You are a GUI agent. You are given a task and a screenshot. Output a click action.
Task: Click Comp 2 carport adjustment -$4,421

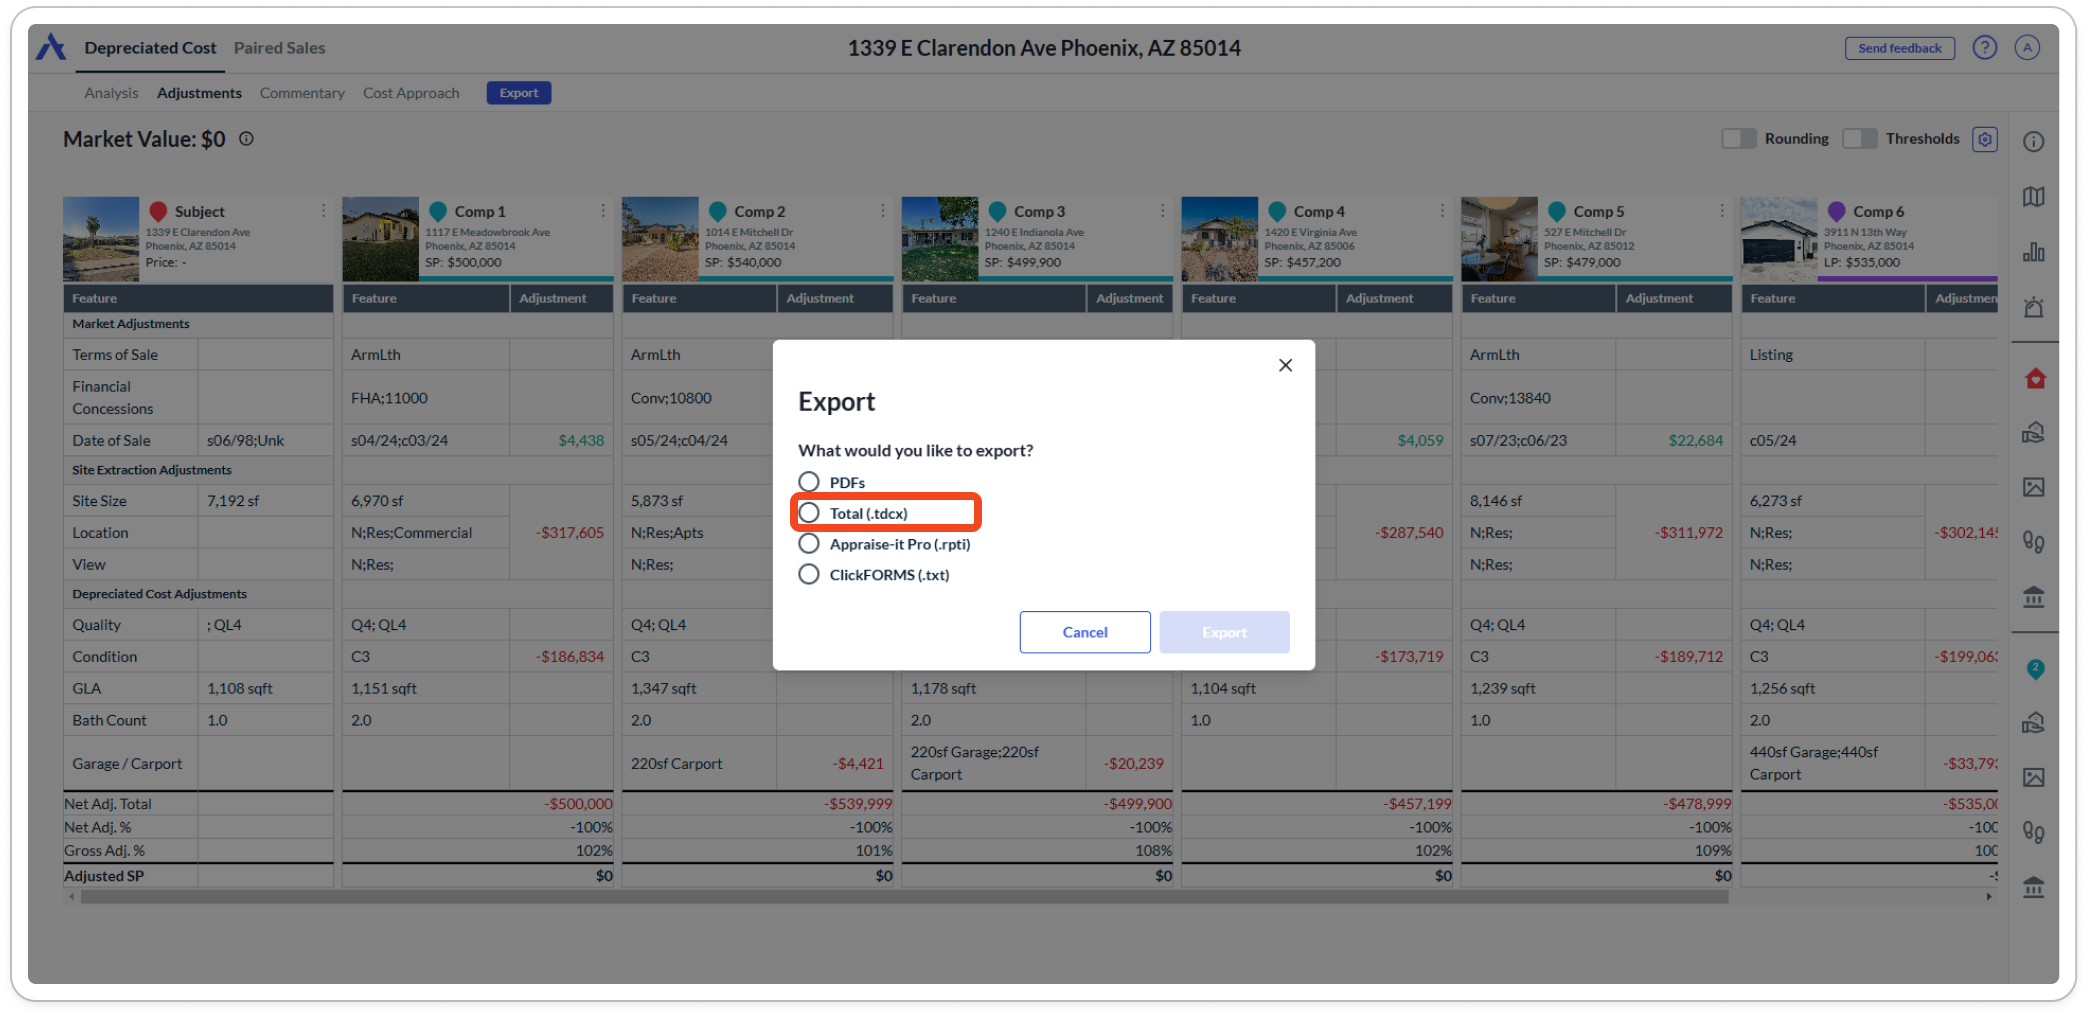pyautogui.click(x=858, y=764)
